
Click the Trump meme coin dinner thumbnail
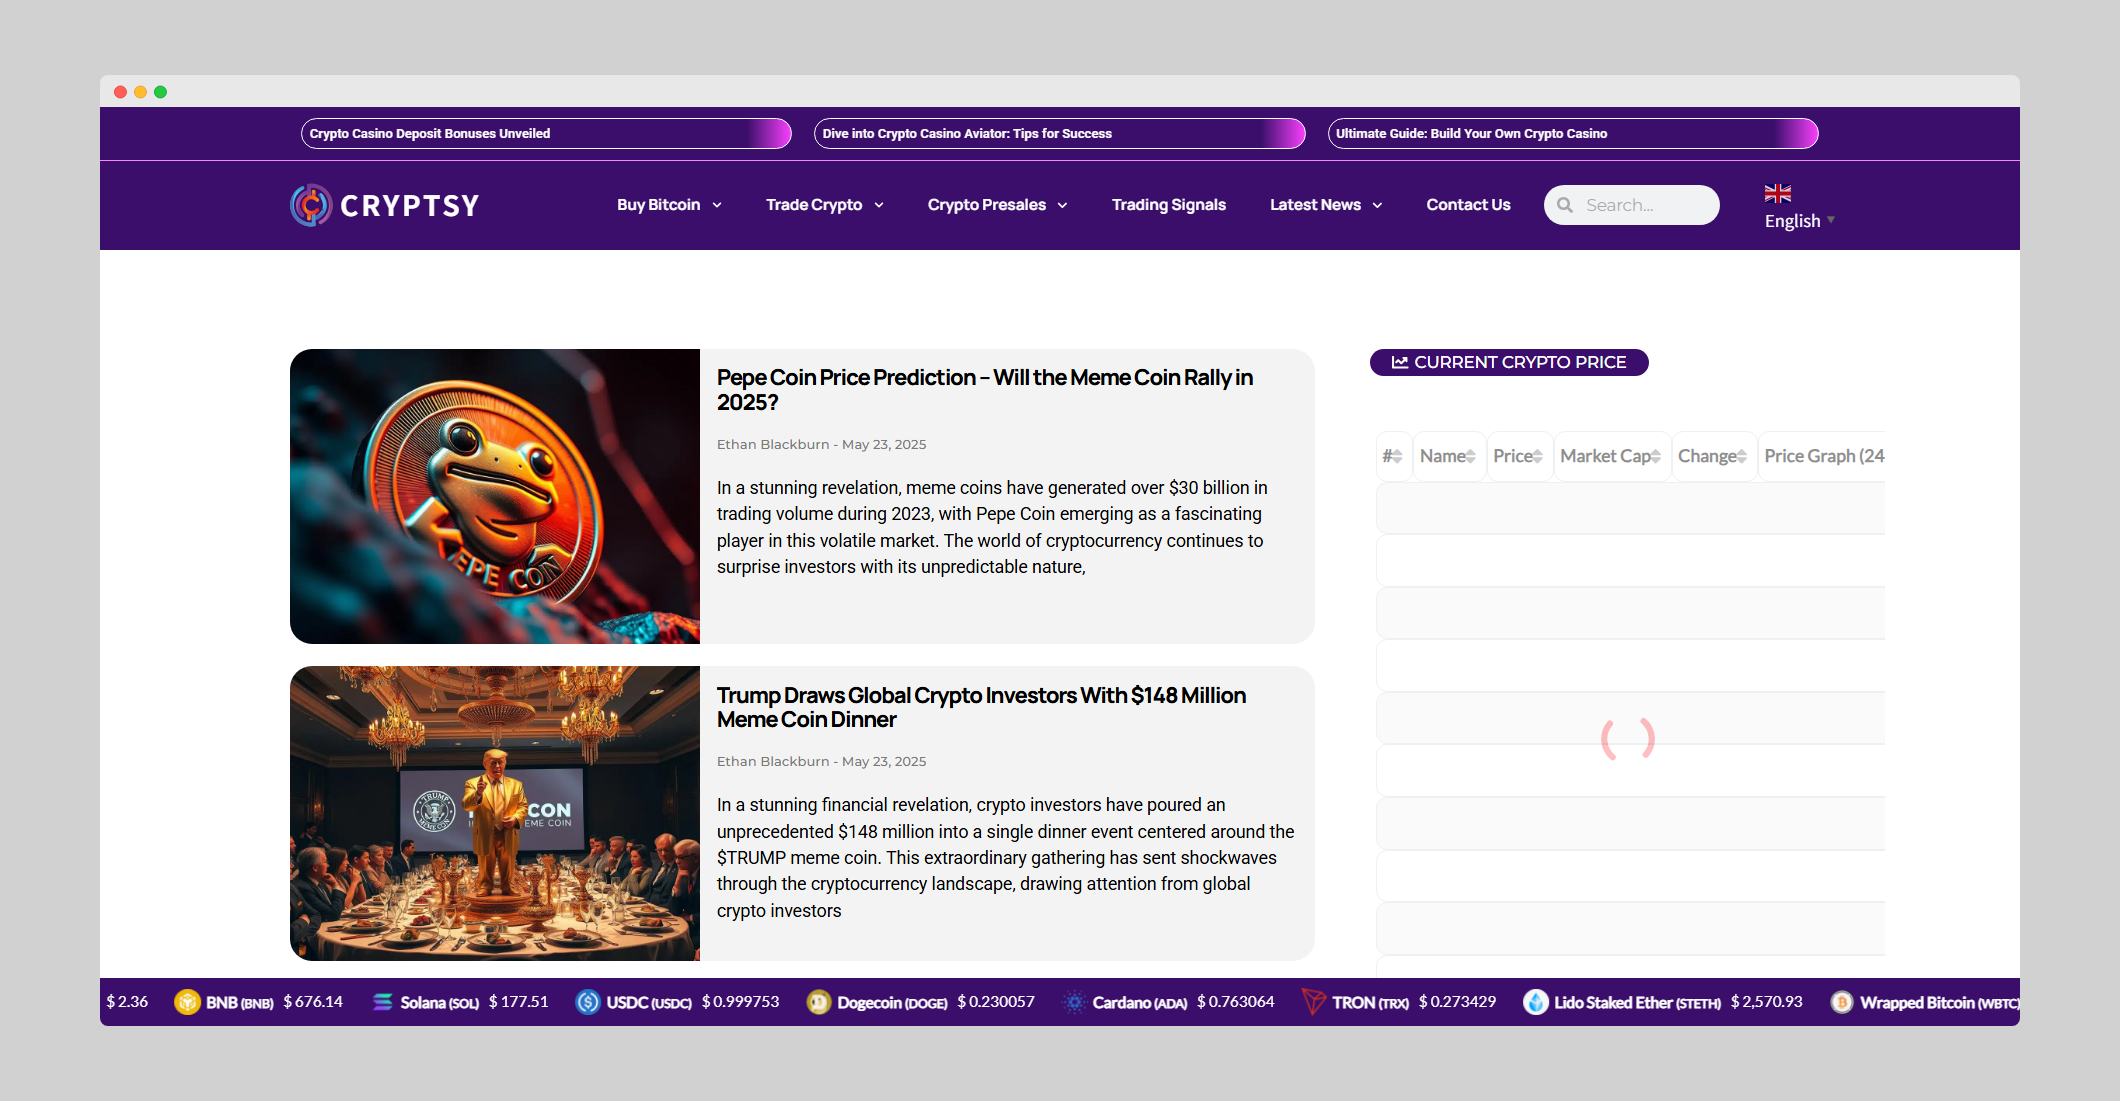click(x=495, y=813)
